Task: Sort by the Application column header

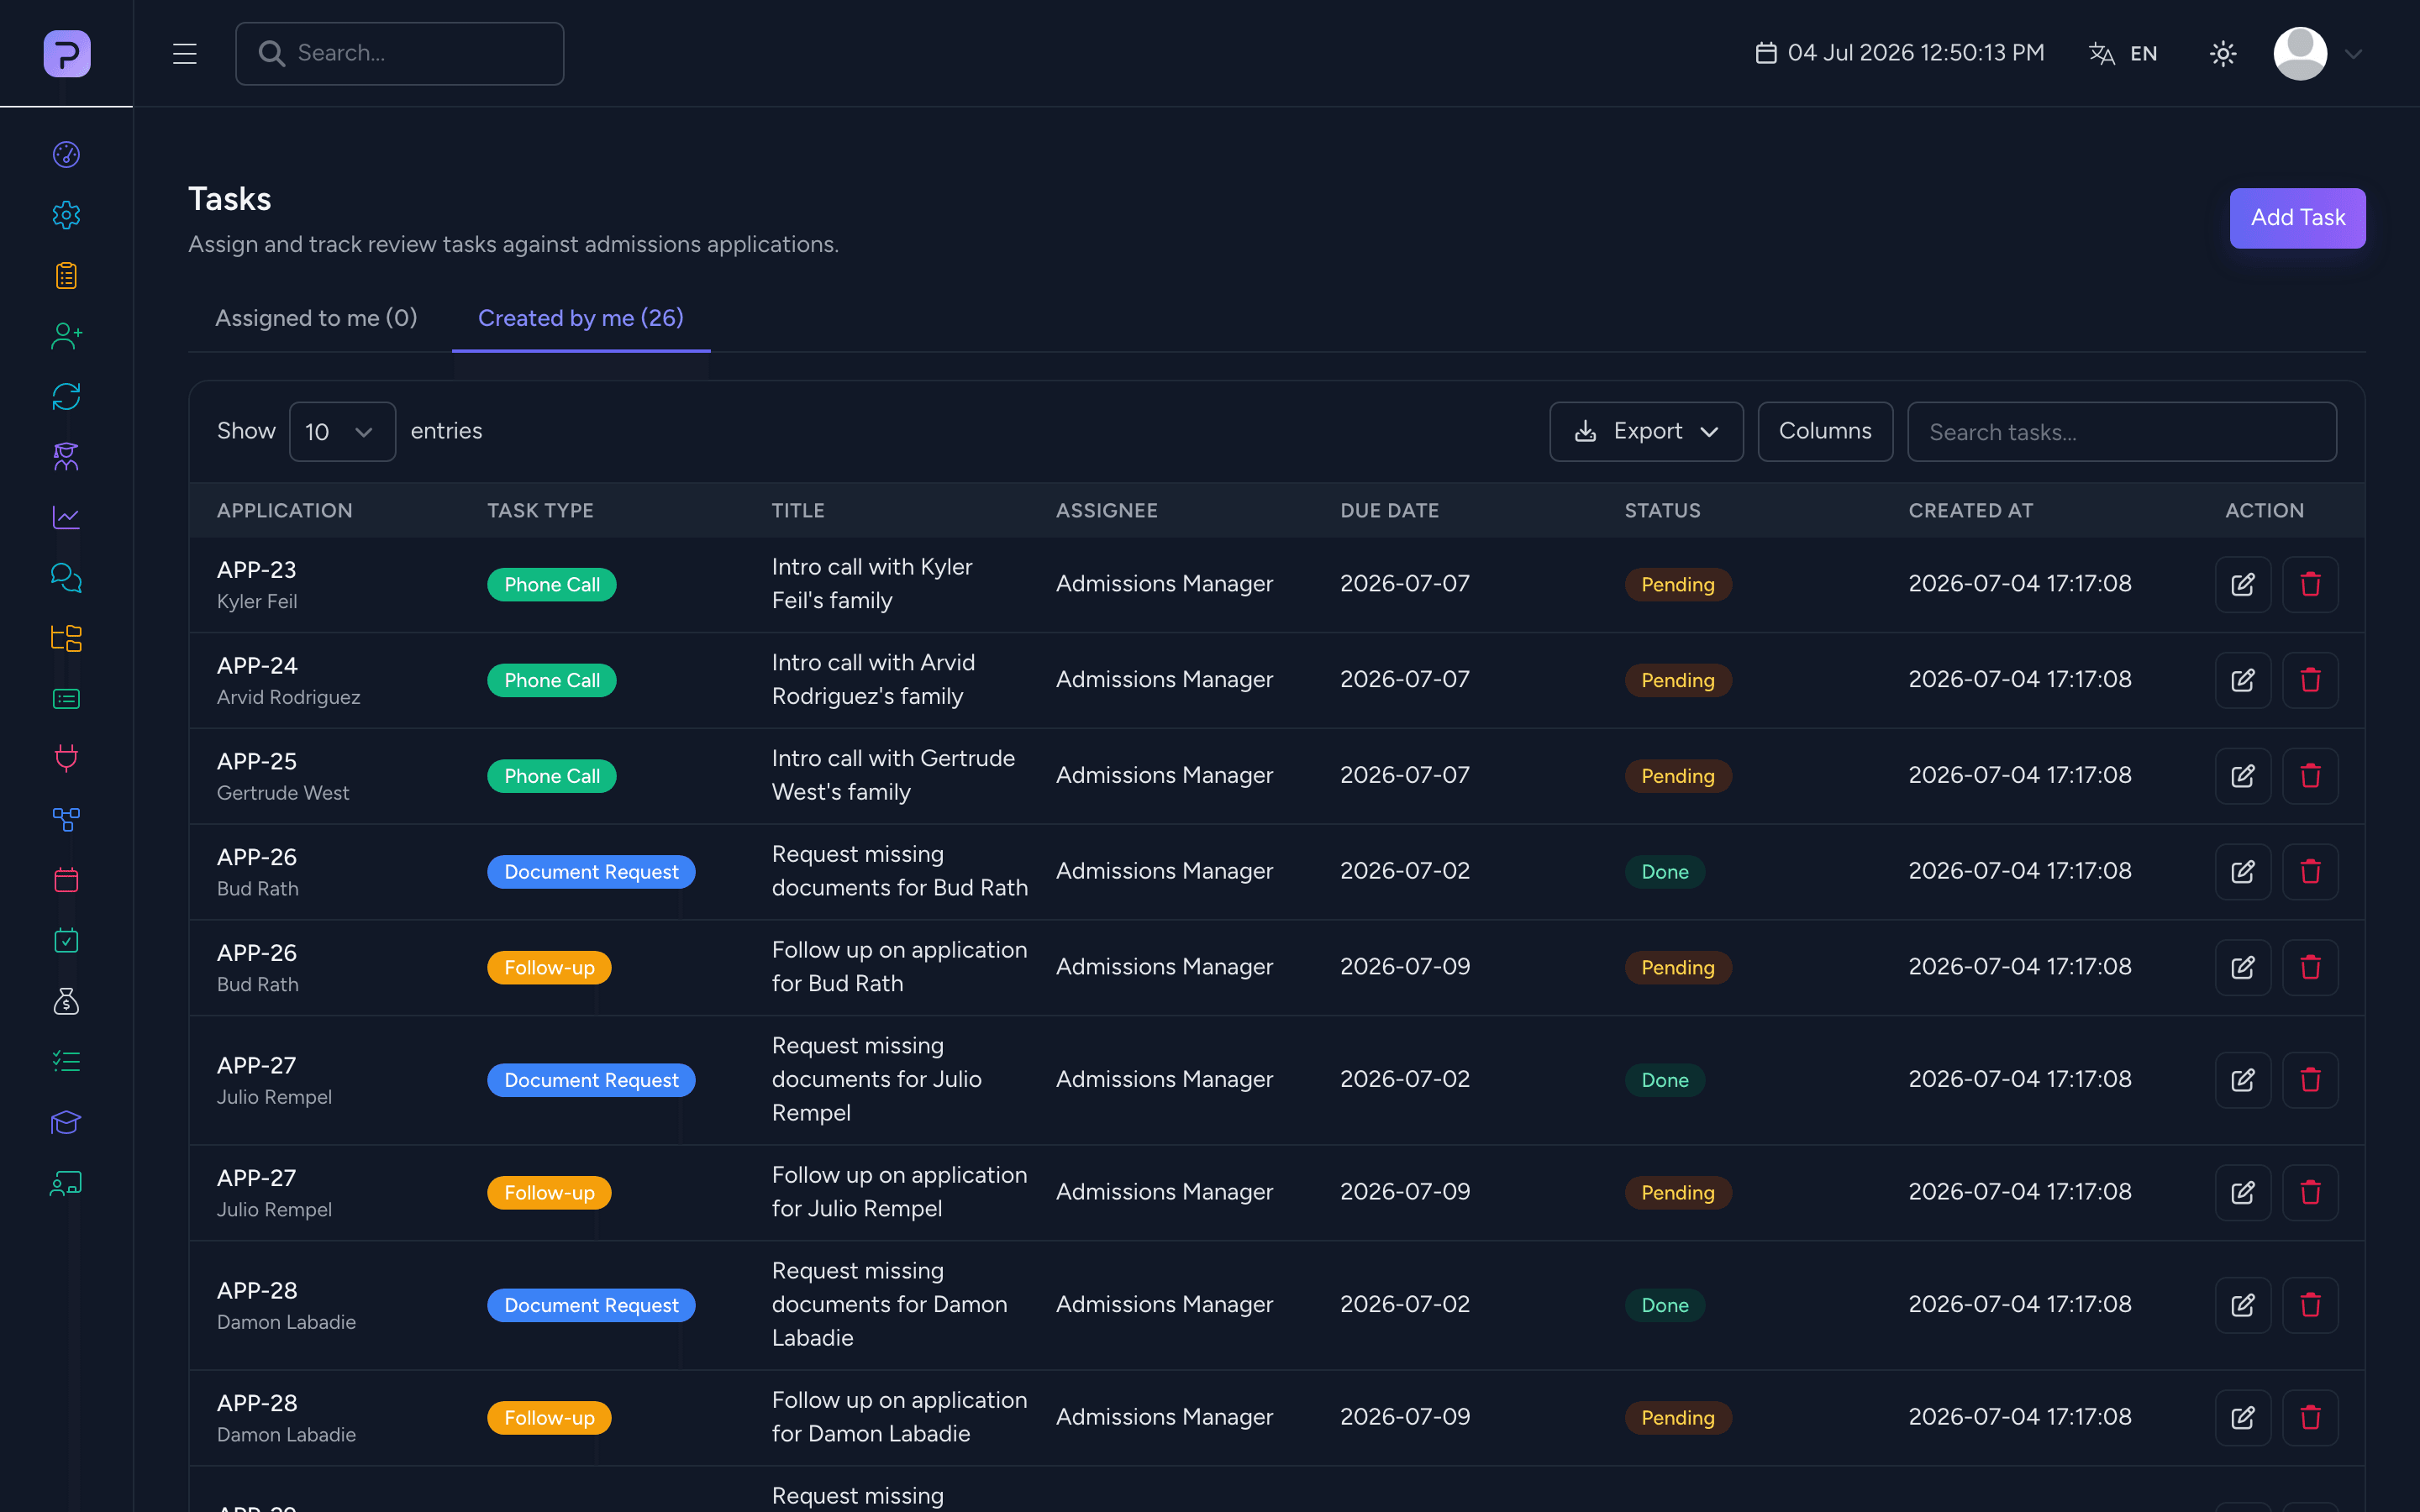Action: [285, 511]
